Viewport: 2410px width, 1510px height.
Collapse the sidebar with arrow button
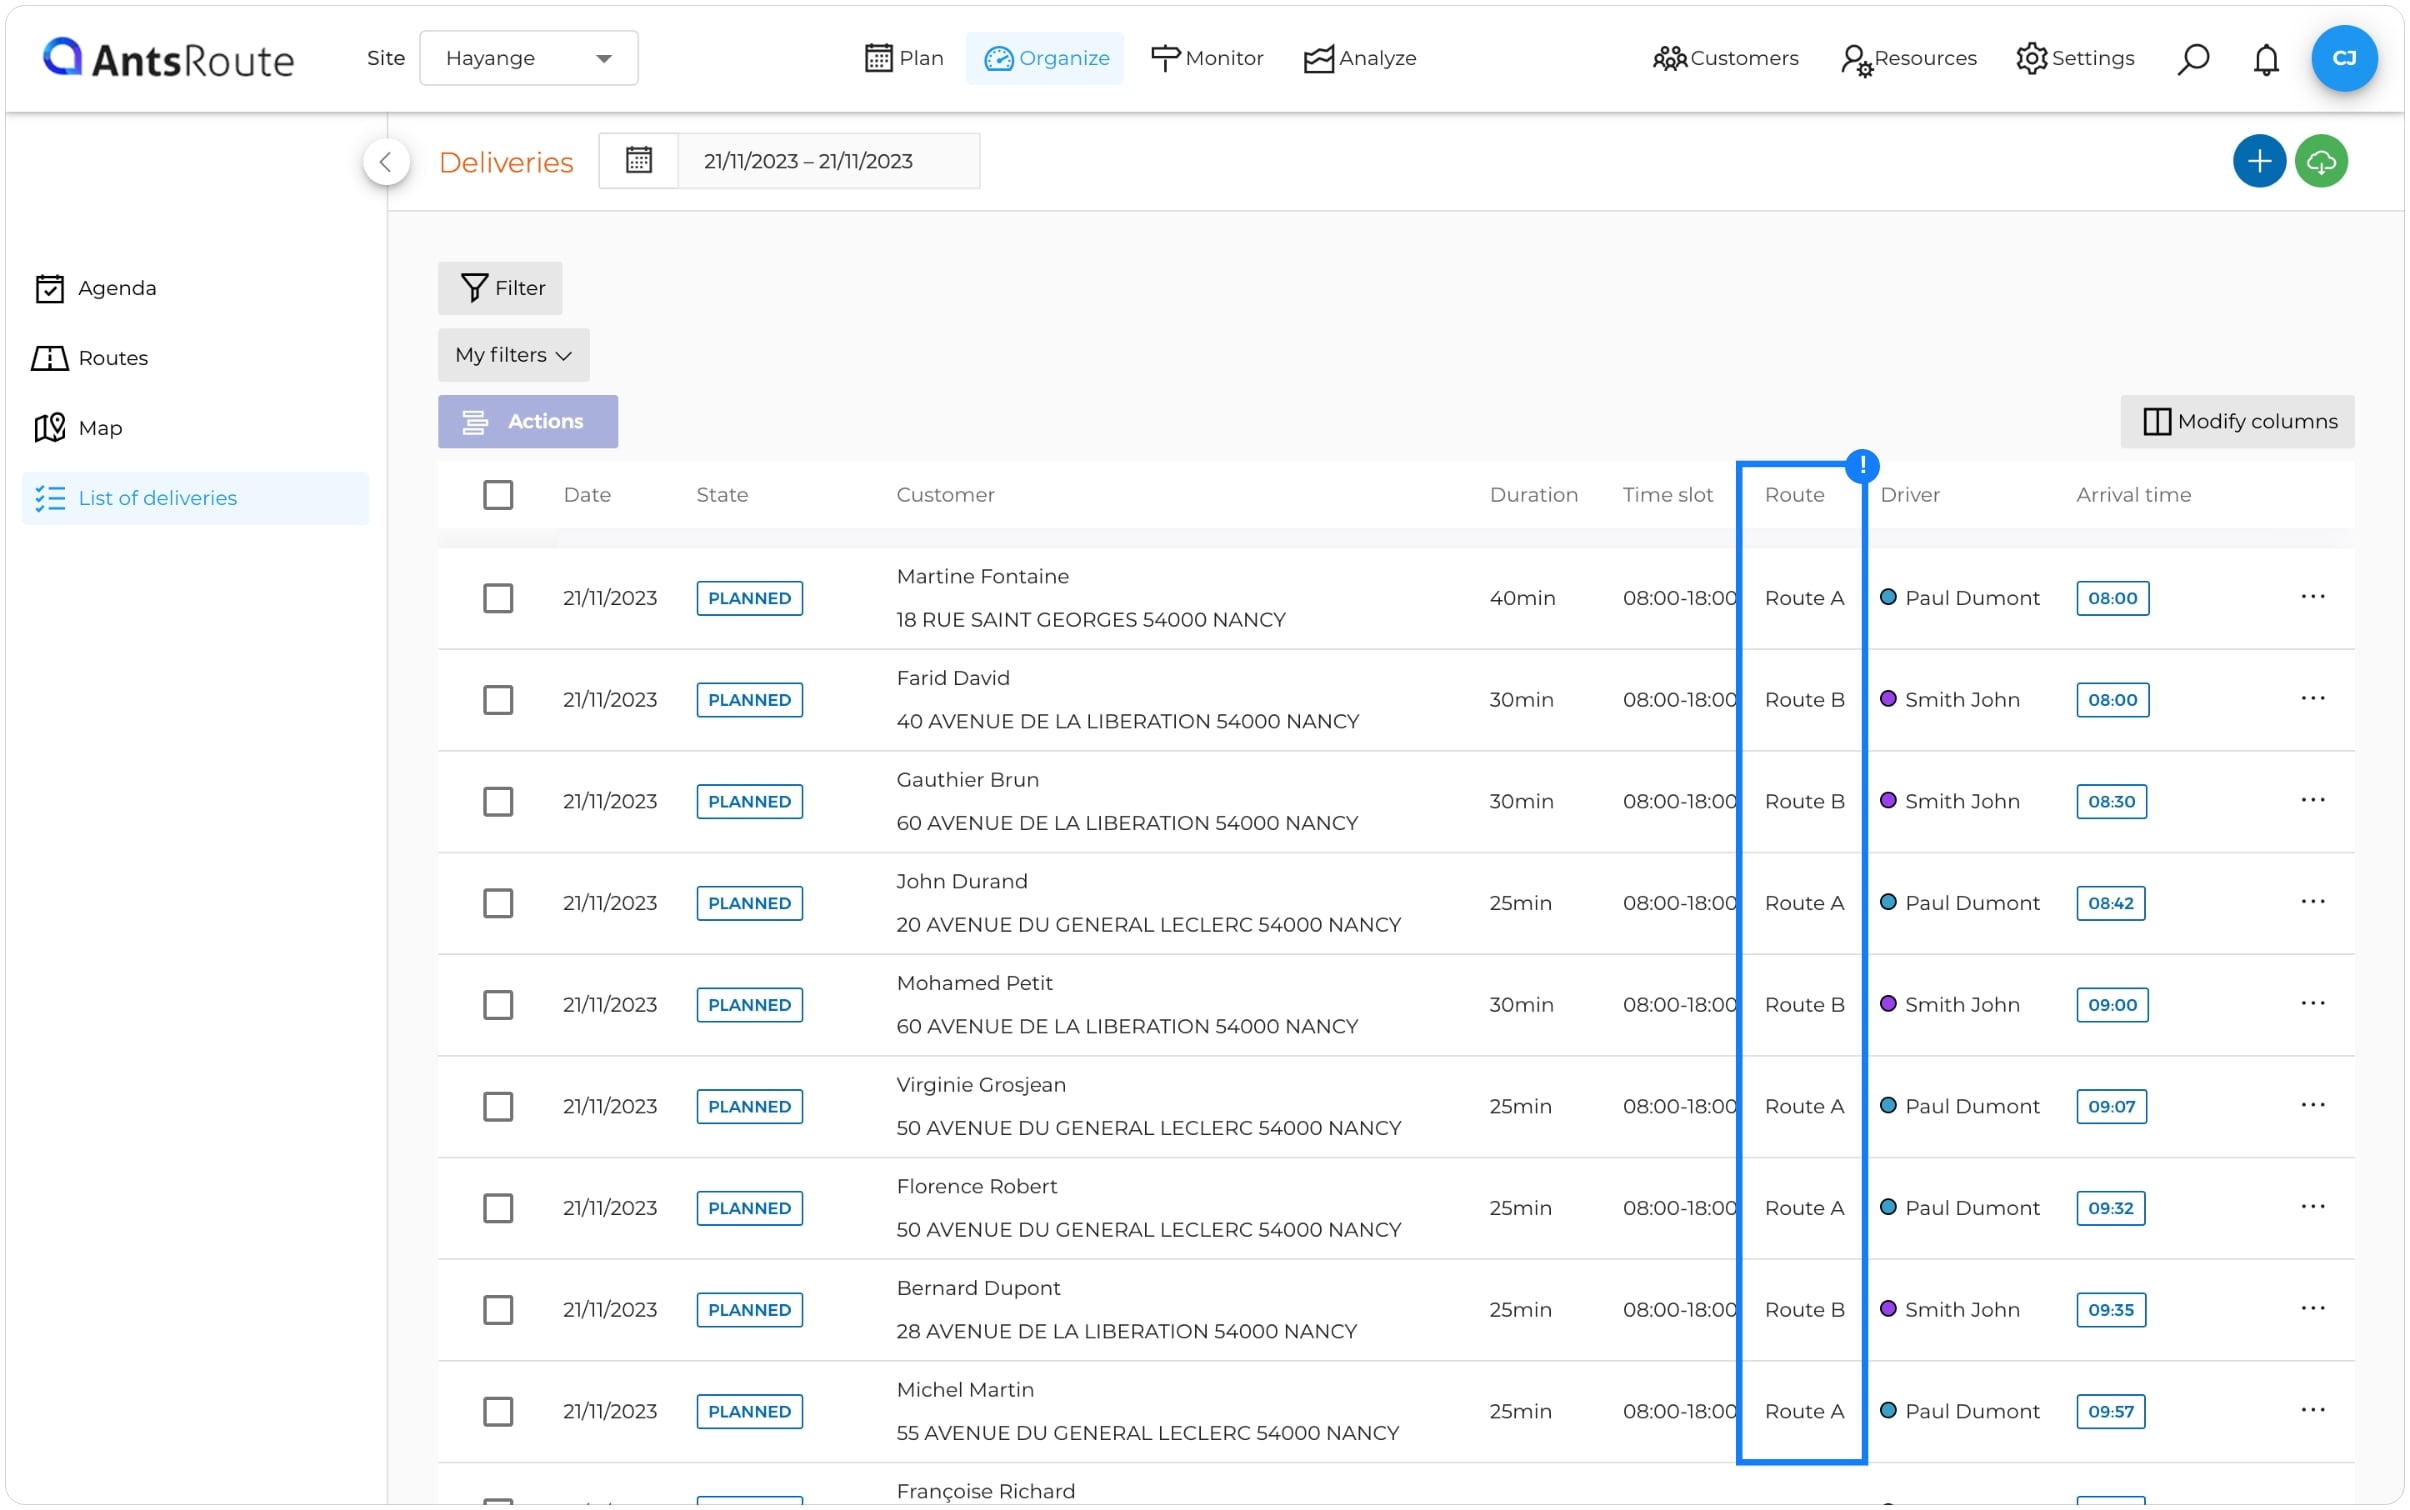point(386,161)
